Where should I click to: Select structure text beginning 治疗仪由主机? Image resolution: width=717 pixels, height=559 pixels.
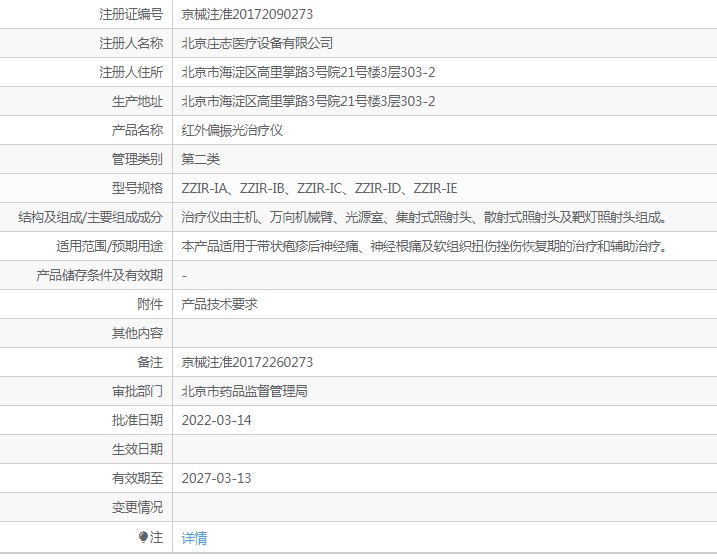(x=424, y=217)
